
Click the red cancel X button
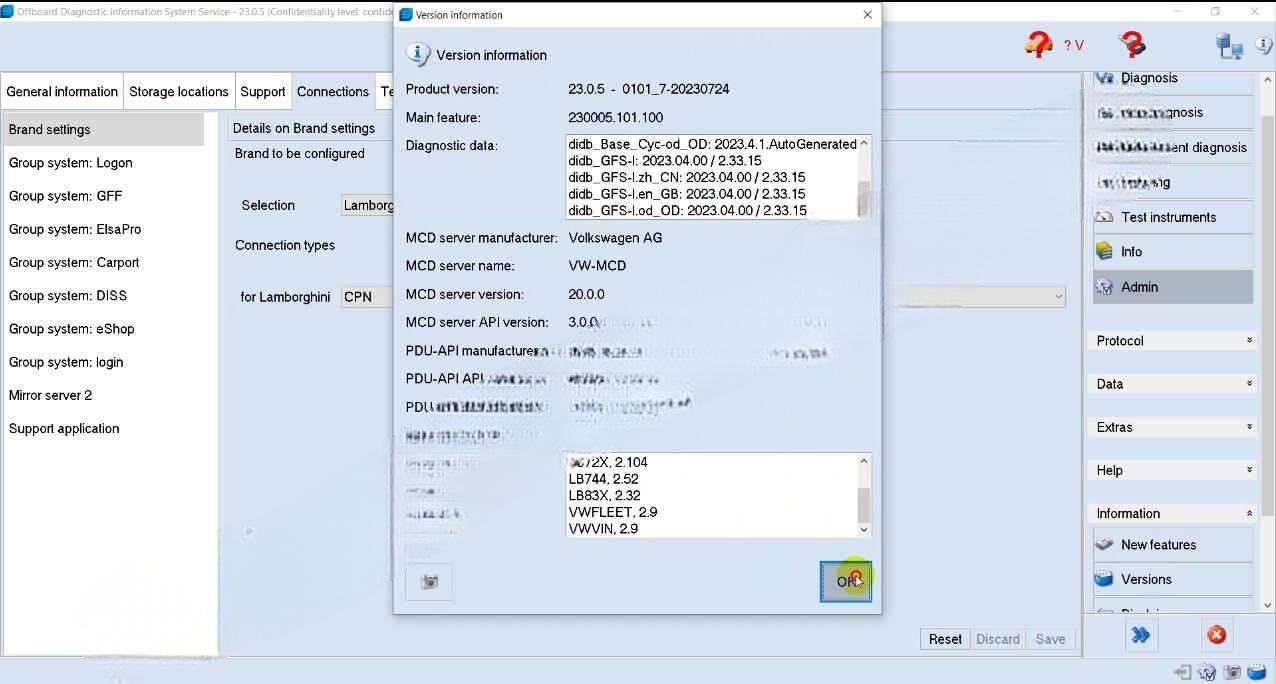(x=1216, y=635)
